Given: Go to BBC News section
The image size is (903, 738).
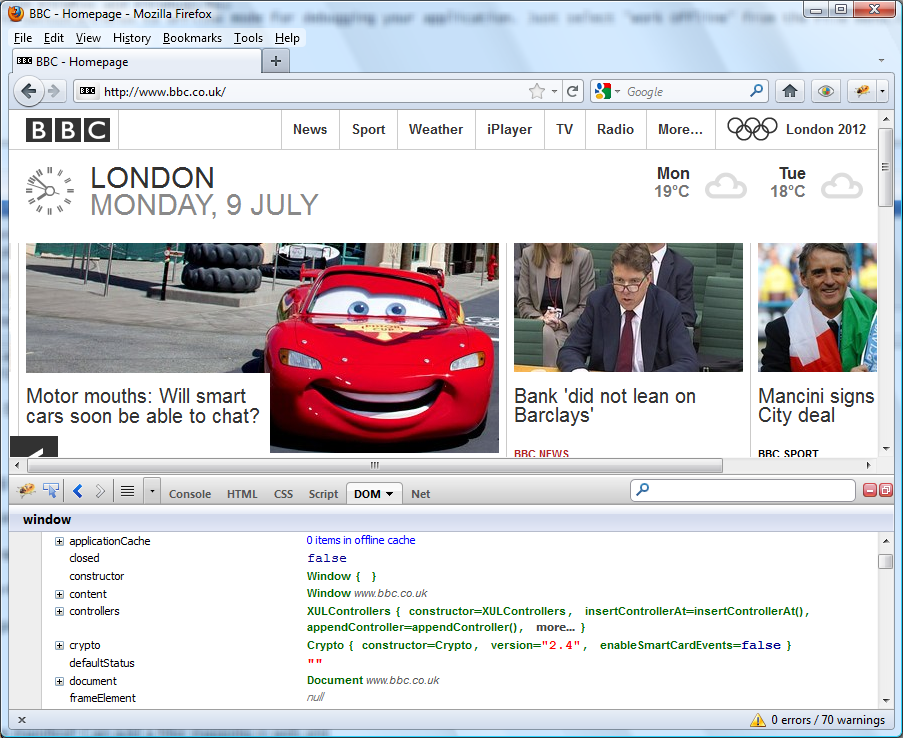Looking at the screenshot, I should (x=310, y=130).
